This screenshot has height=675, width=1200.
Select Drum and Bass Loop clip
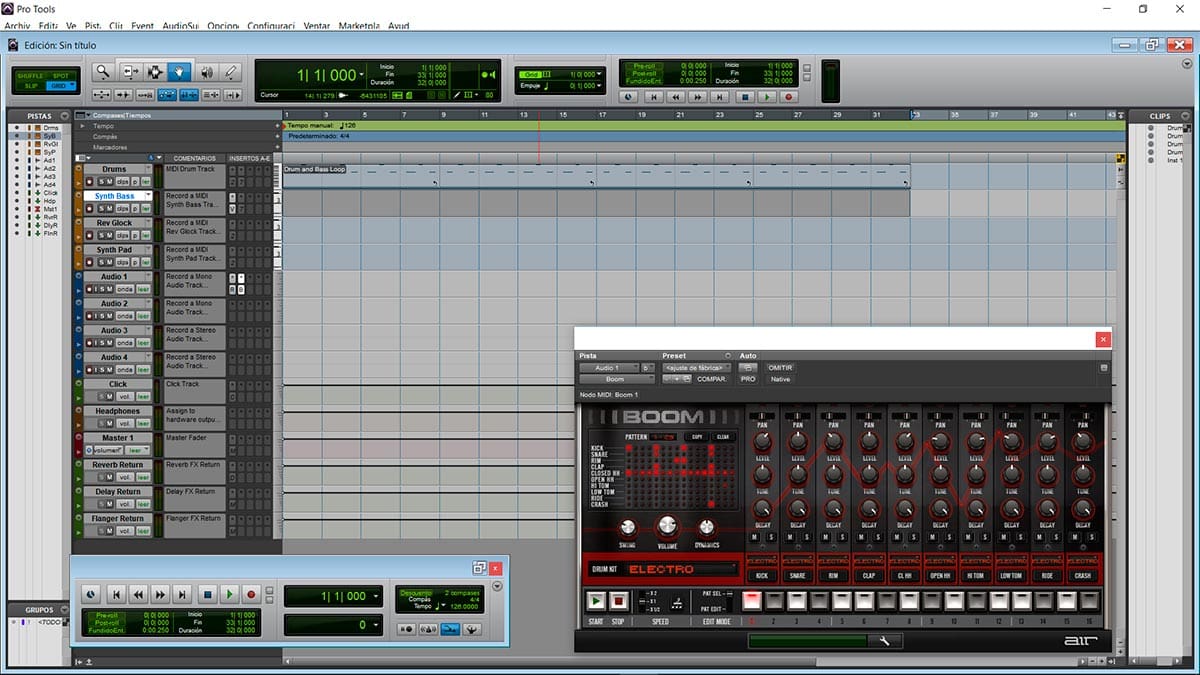point(596,176)
